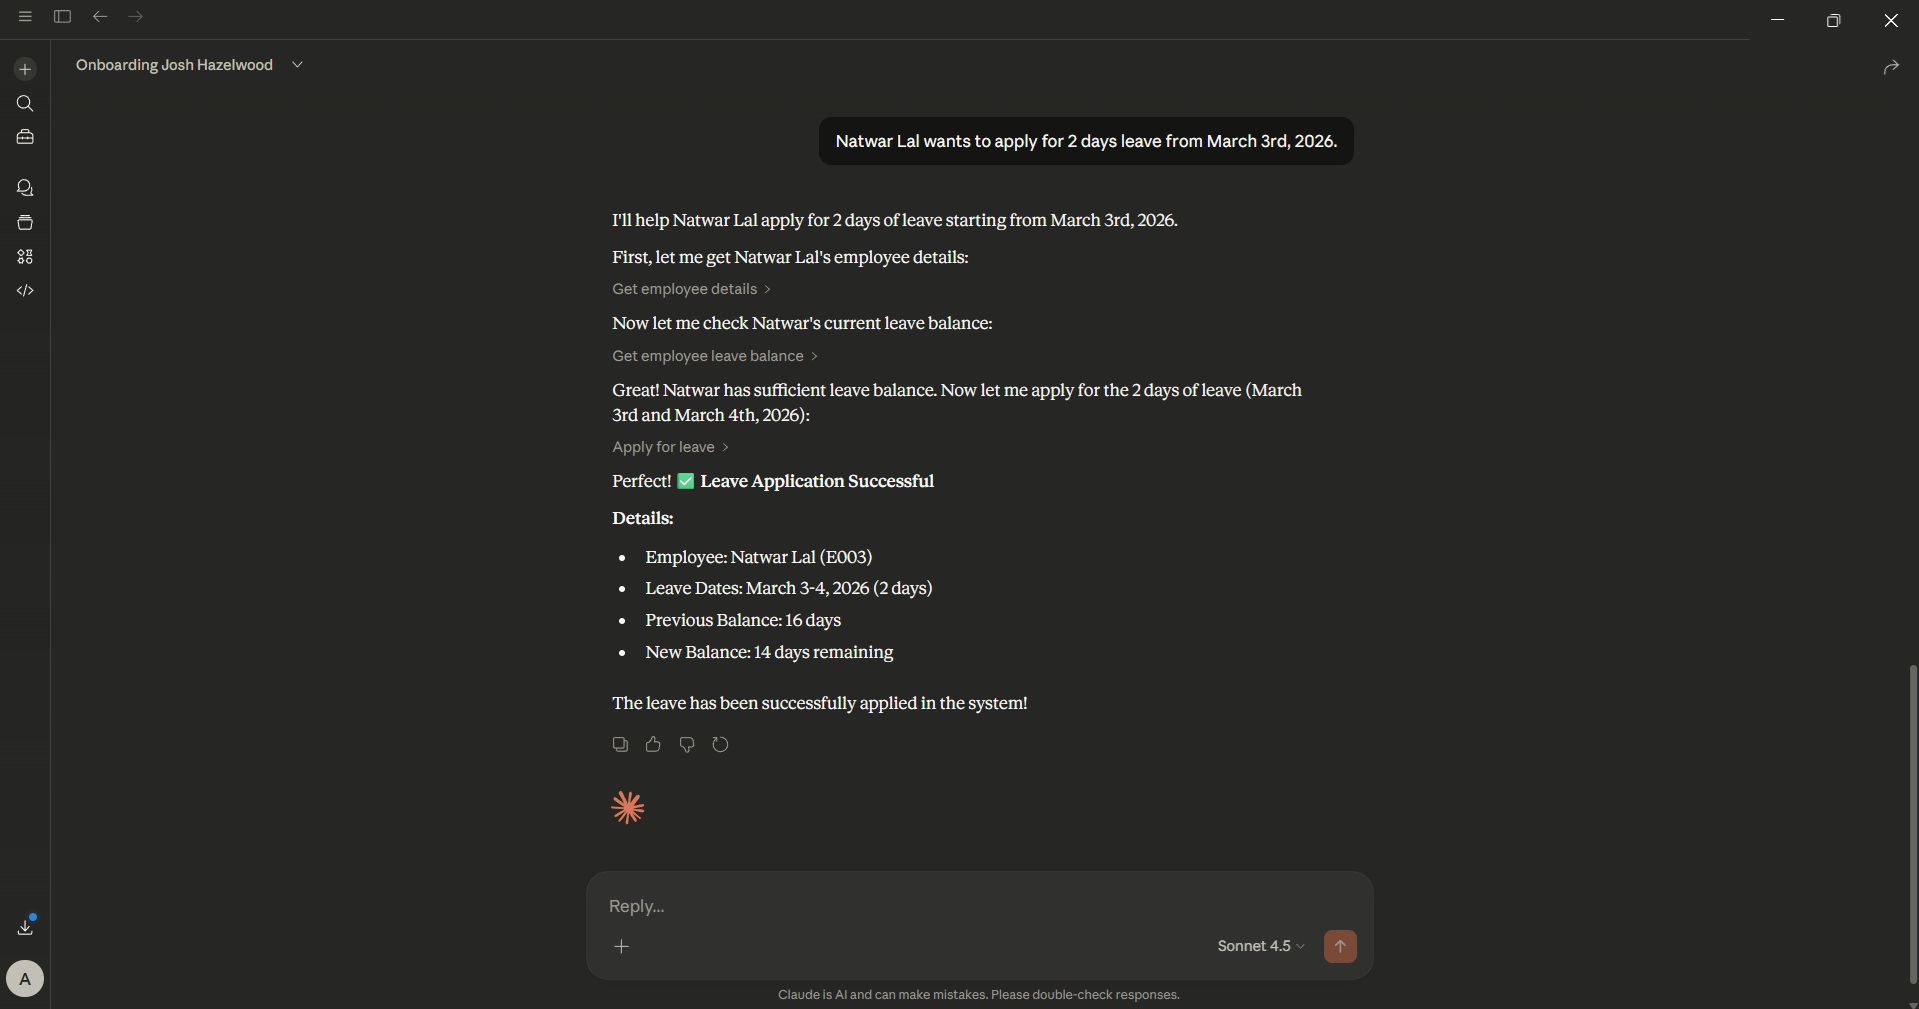Copy the response with copy icon
Image resolution: width=1919 pixels, height=1009 pixels.
pos(620,744)
